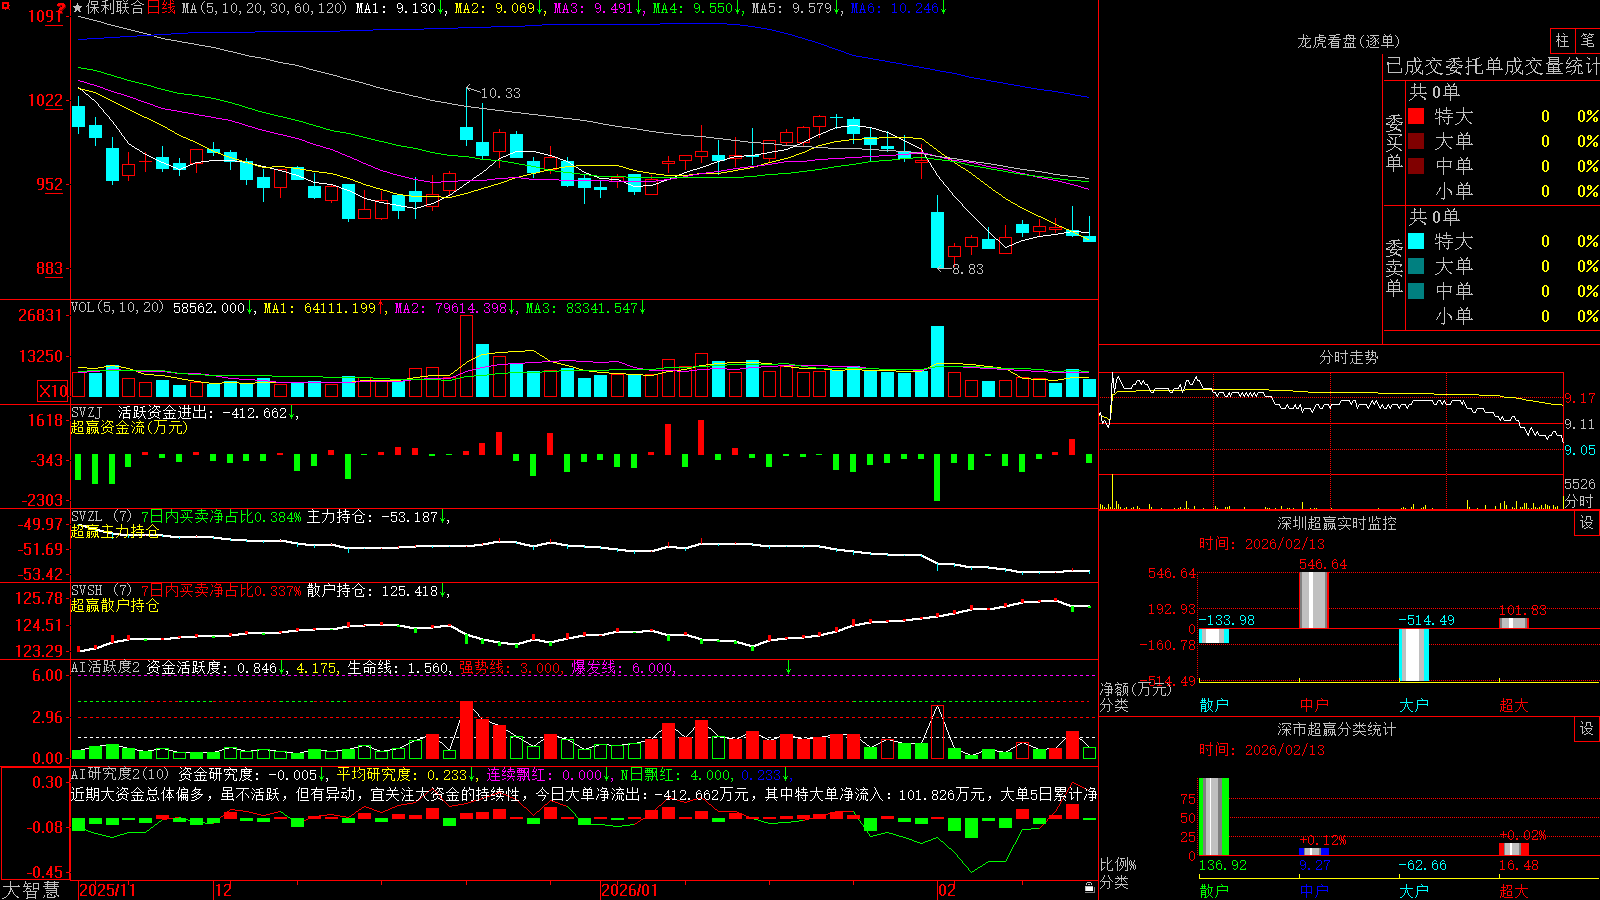Image resolution: width=1600 pixels, height=900 pixels.
Task: Click the 02 month timeline label
Action: 946,890
